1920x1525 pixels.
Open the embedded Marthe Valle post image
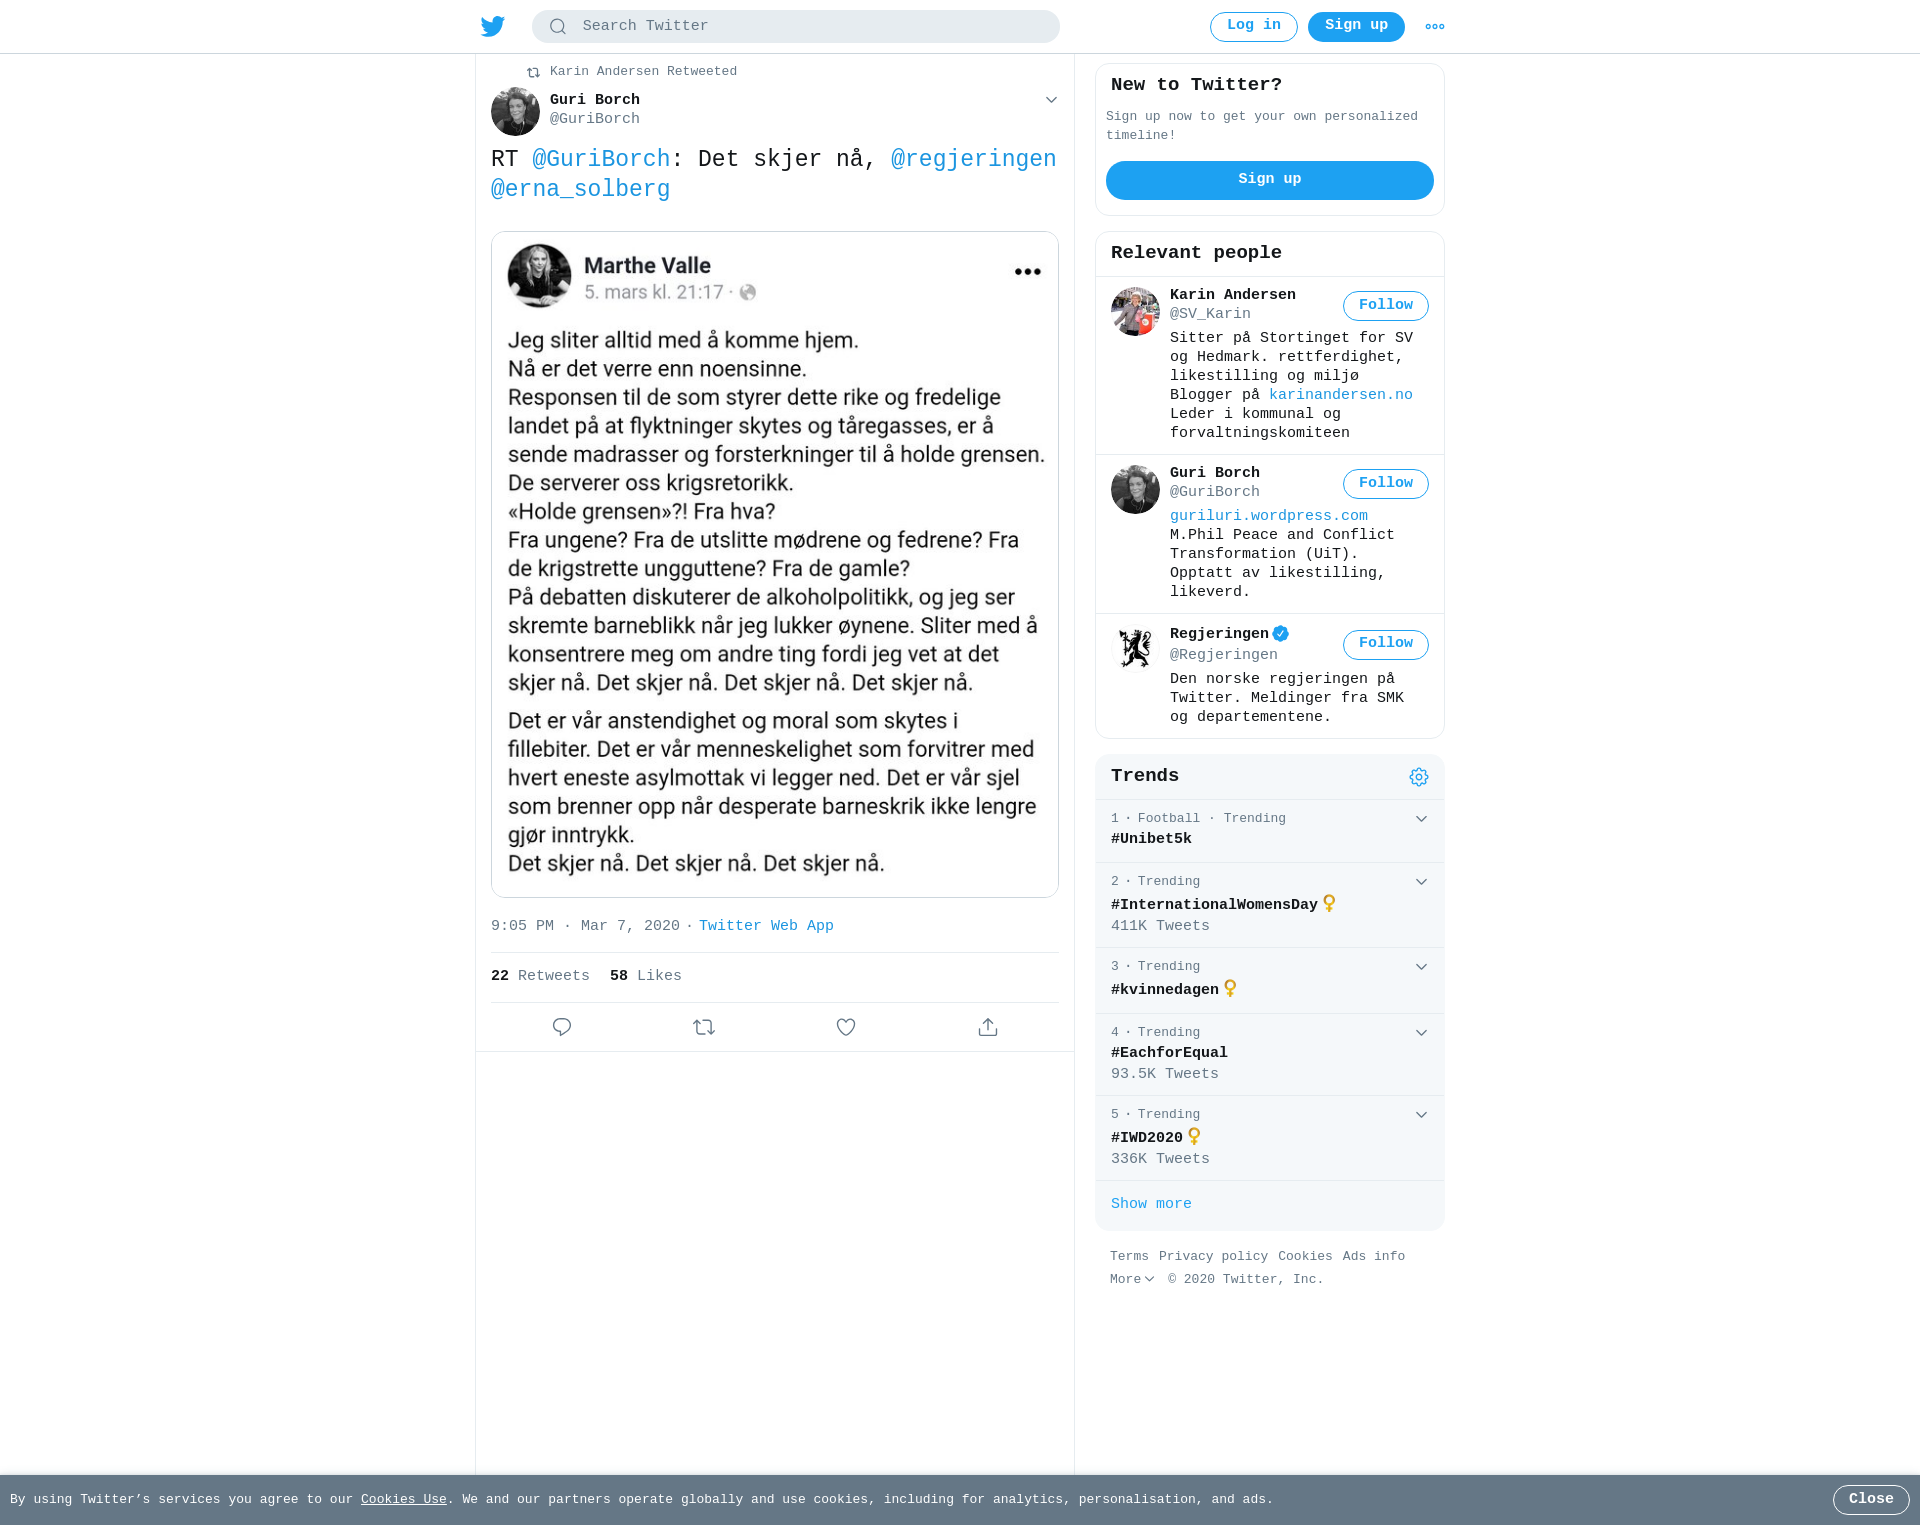point(775,565)
